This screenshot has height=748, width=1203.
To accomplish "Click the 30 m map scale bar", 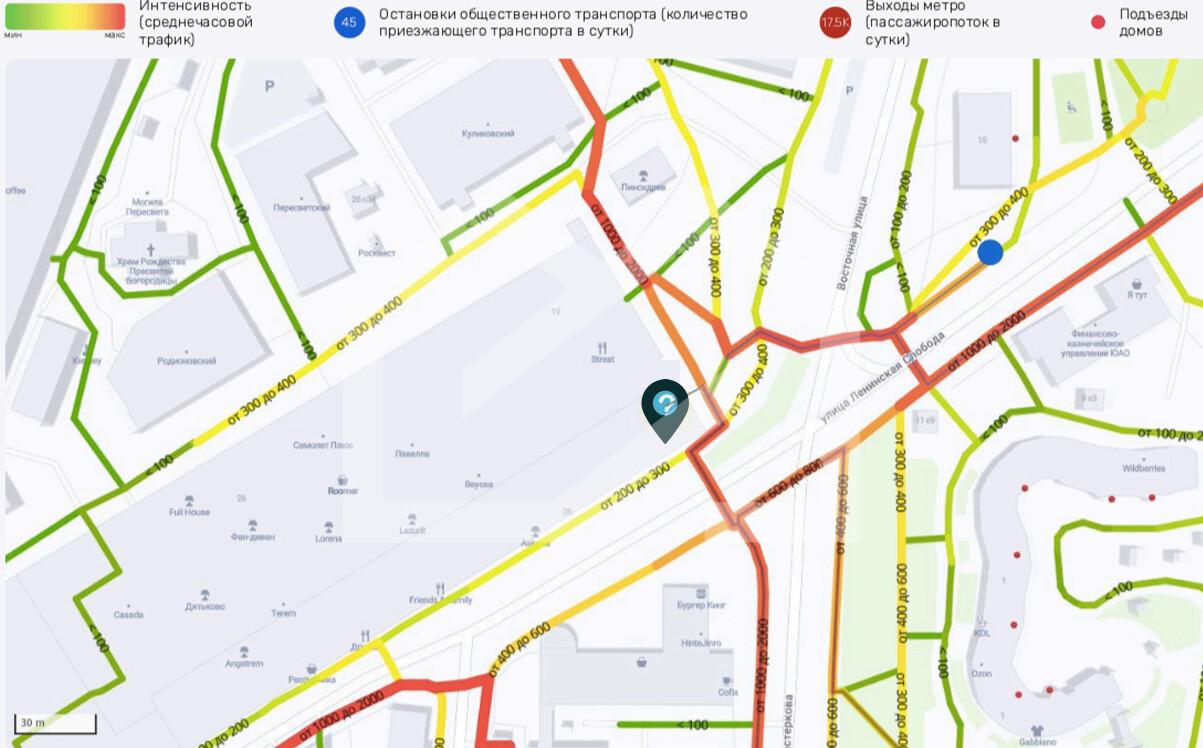I will [56, 723].
